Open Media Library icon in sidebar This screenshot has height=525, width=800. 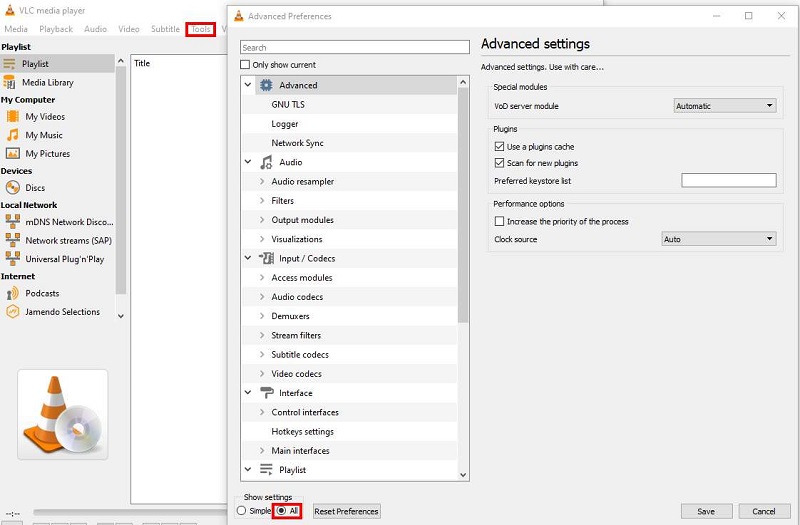point(9,82)
